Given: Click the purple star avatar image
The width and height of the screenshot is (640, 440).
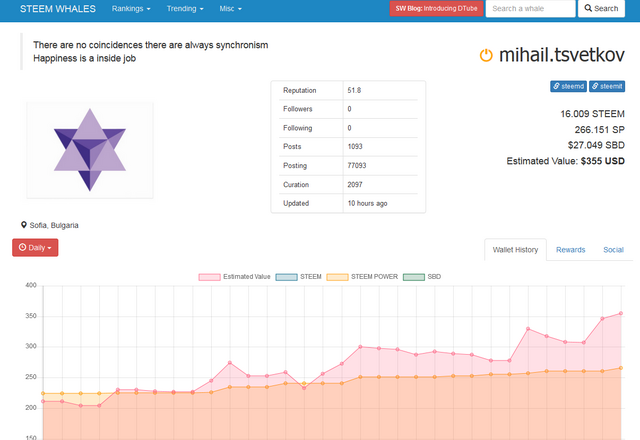Looking at the screenshot, I should click(x=90, y=150).
